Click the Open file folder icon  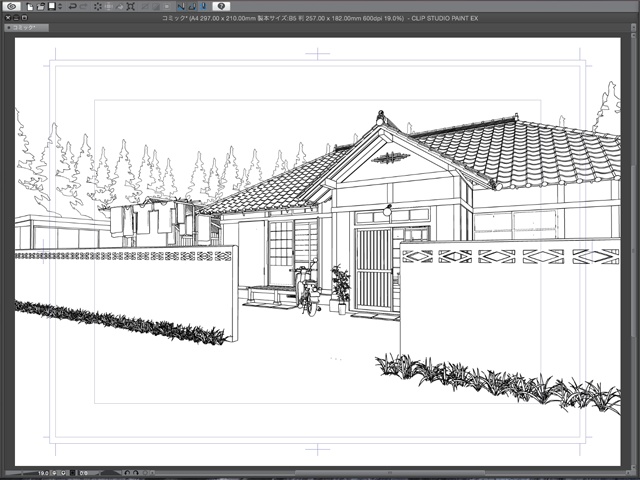41,7
